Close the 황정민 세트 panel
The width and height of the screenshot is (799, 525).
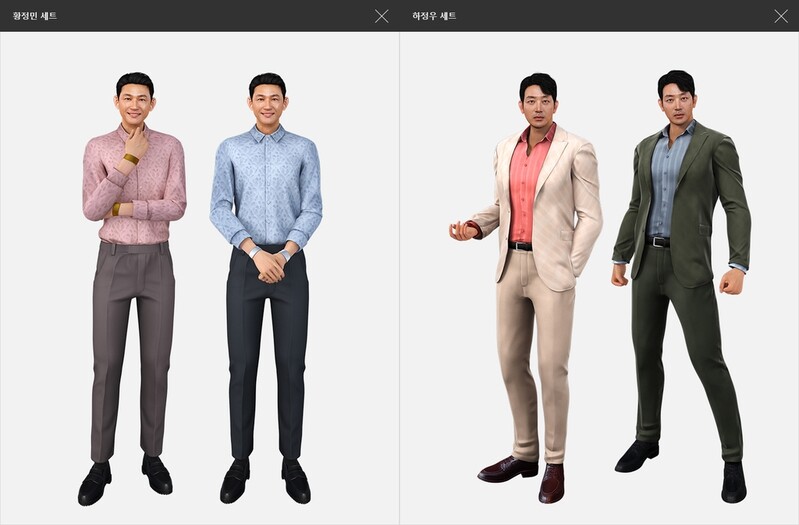click(x=382, y=16)
